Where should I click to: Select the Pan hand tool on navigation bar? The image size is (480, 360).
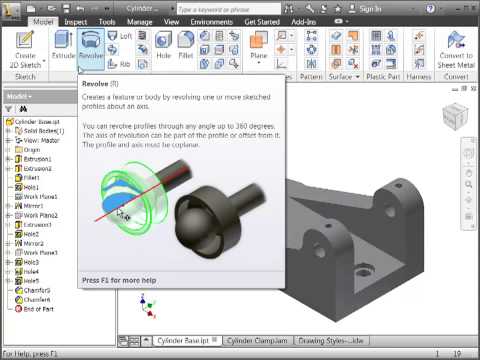469,173
